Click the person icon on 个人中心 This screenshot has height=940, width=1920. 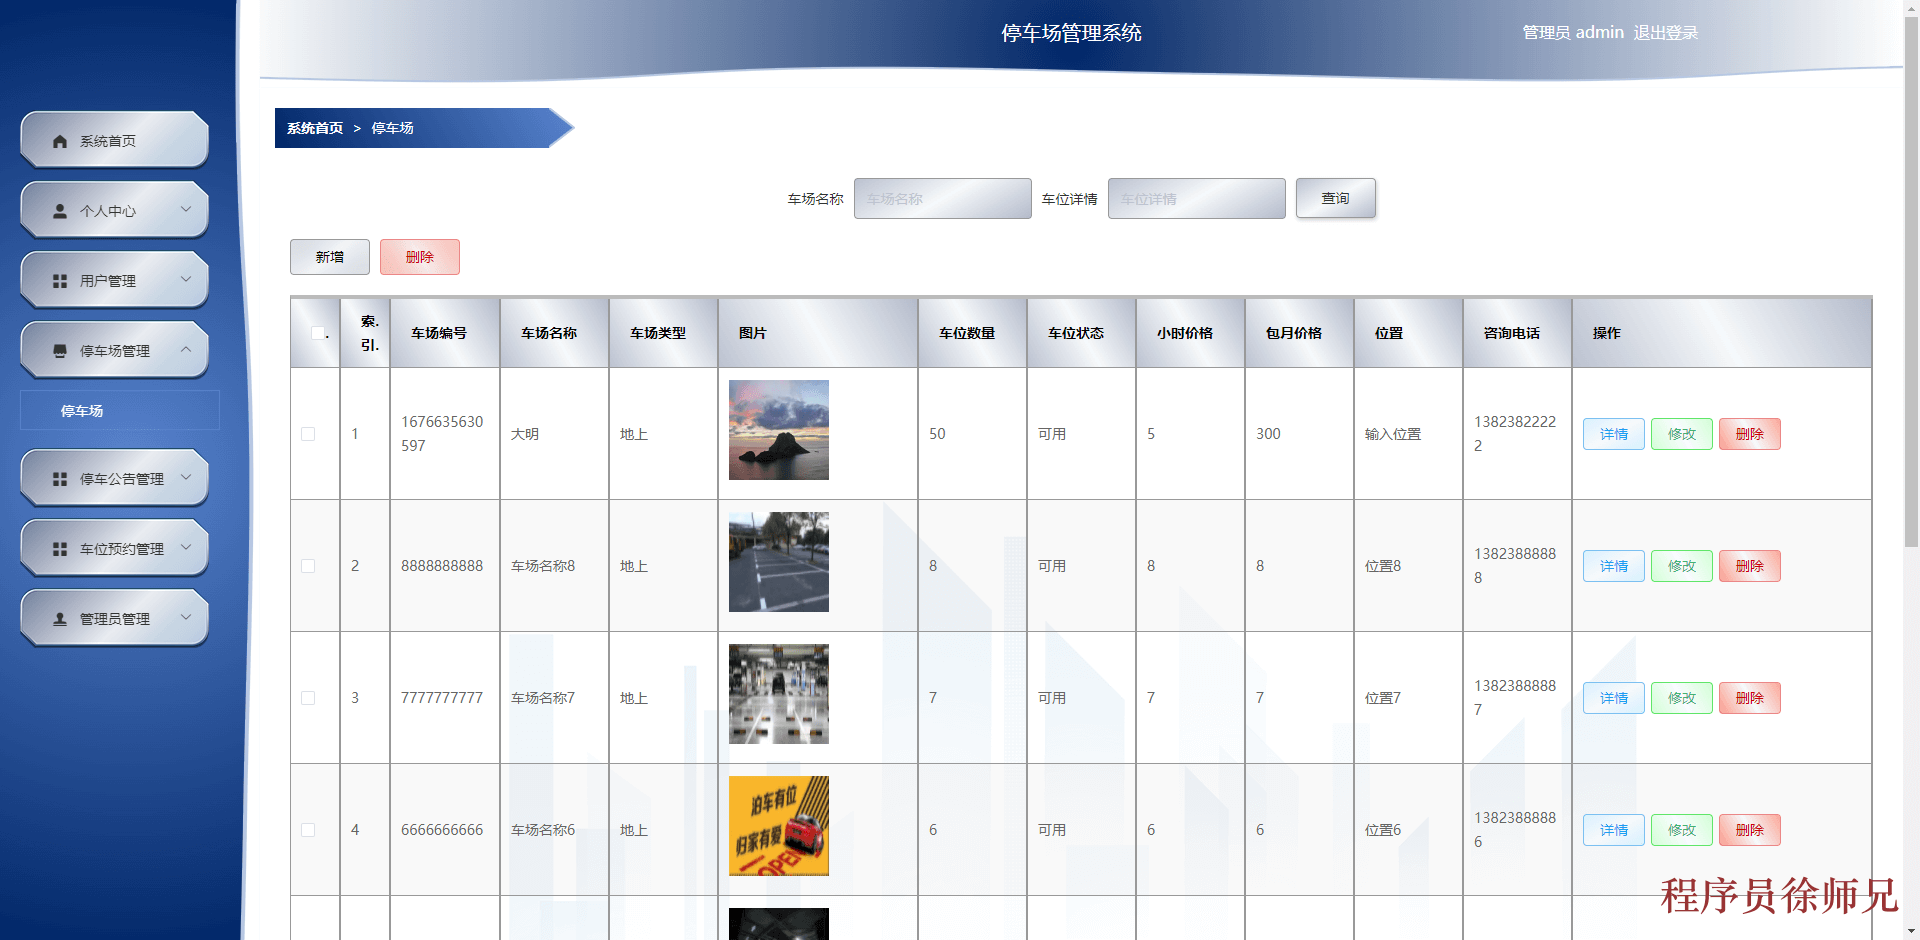(x=60, y=209)
